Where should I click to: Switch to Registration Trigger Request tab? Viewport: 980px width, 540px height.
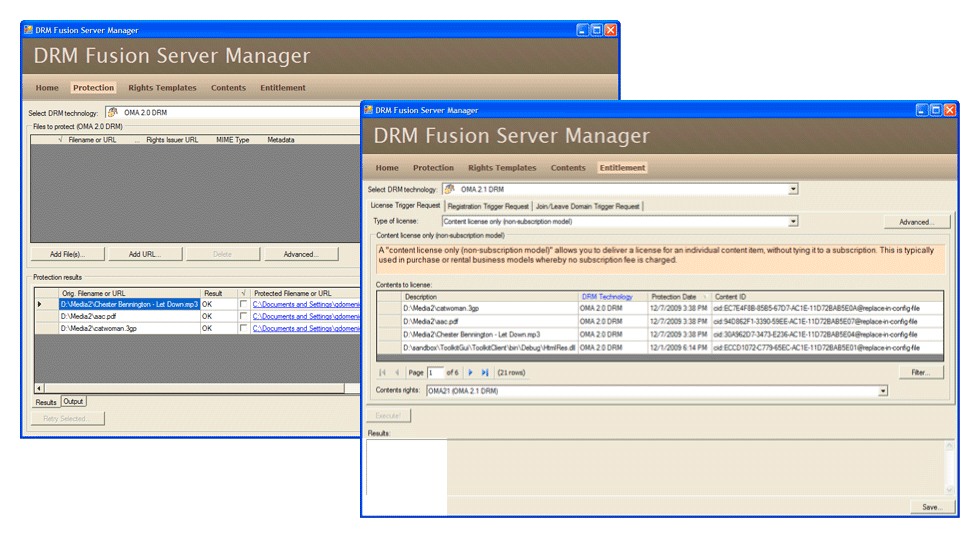488,206
